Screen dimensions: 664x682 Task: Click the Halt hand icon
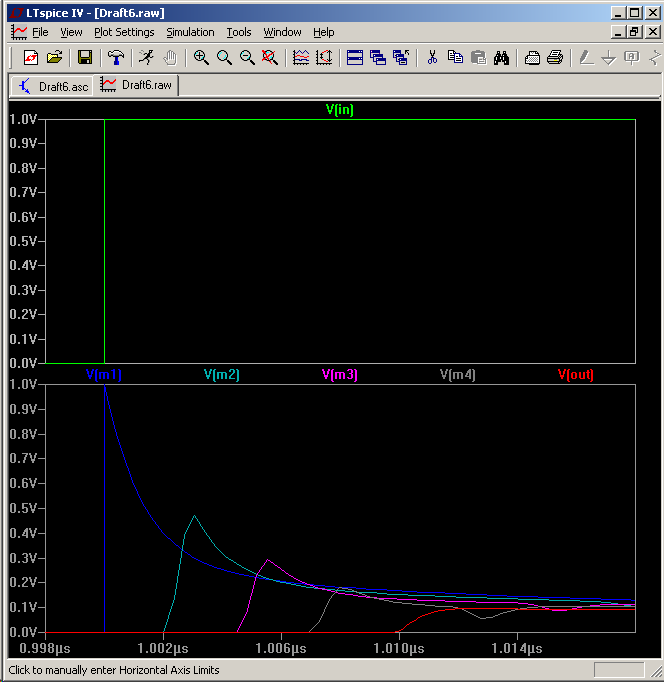tap(170, 57)
